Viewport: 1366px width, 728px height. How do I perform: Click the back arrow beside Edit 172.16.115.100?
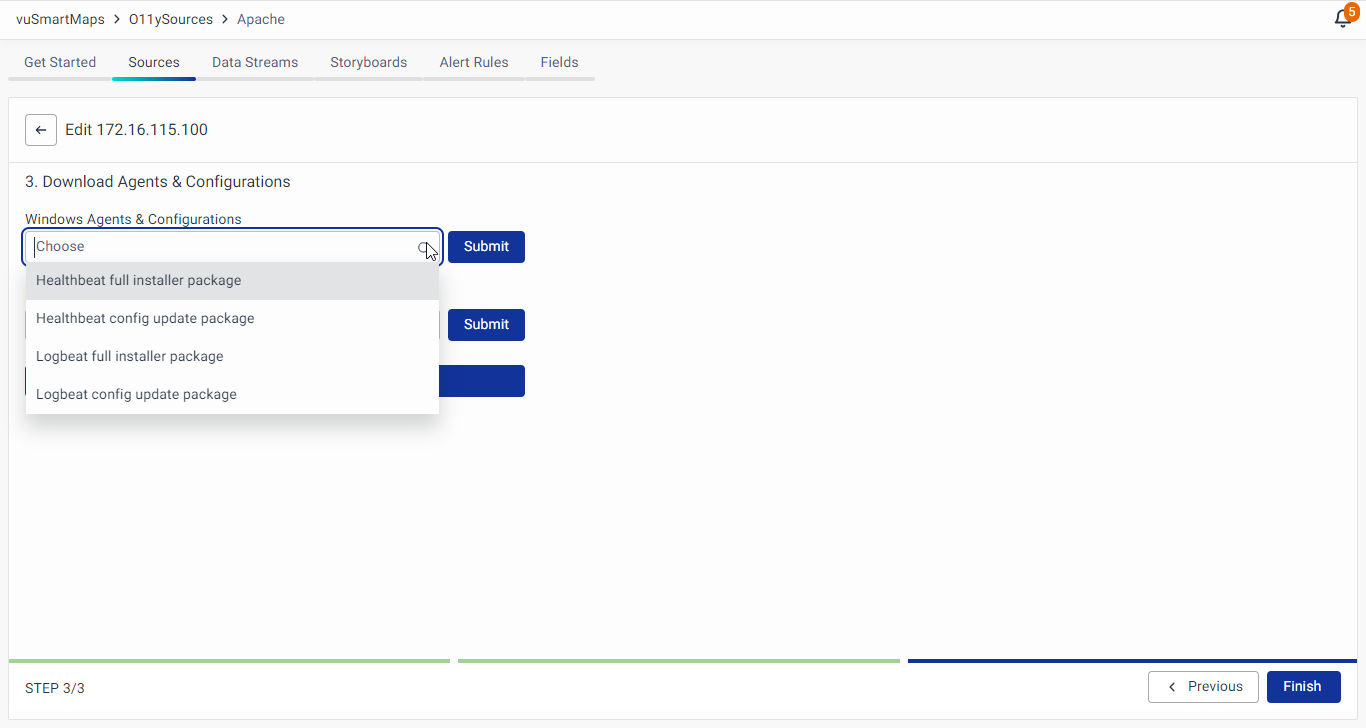point(41,130)
